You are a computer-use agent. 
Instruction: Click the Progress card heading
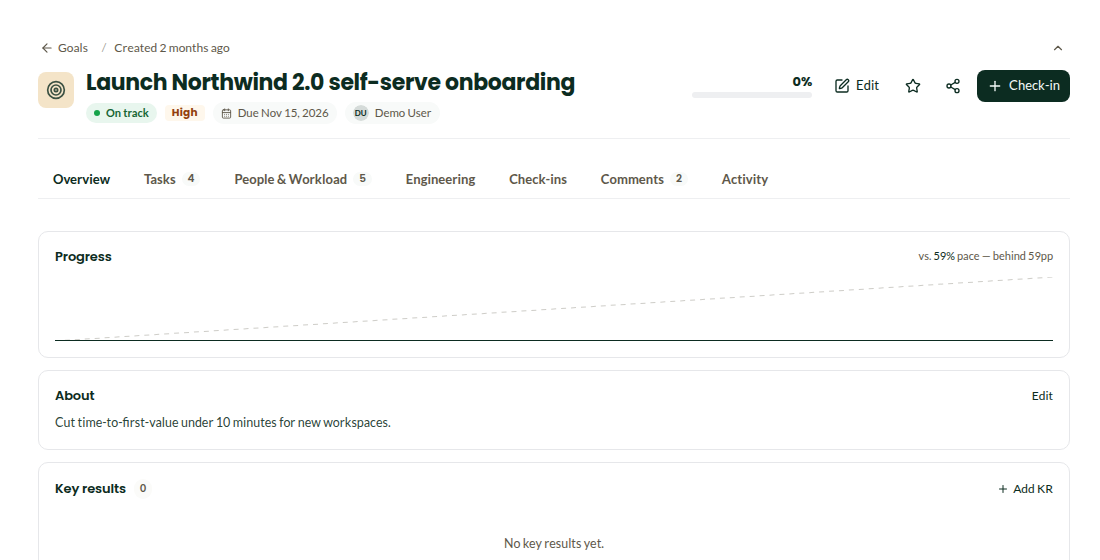pos(83,257)
